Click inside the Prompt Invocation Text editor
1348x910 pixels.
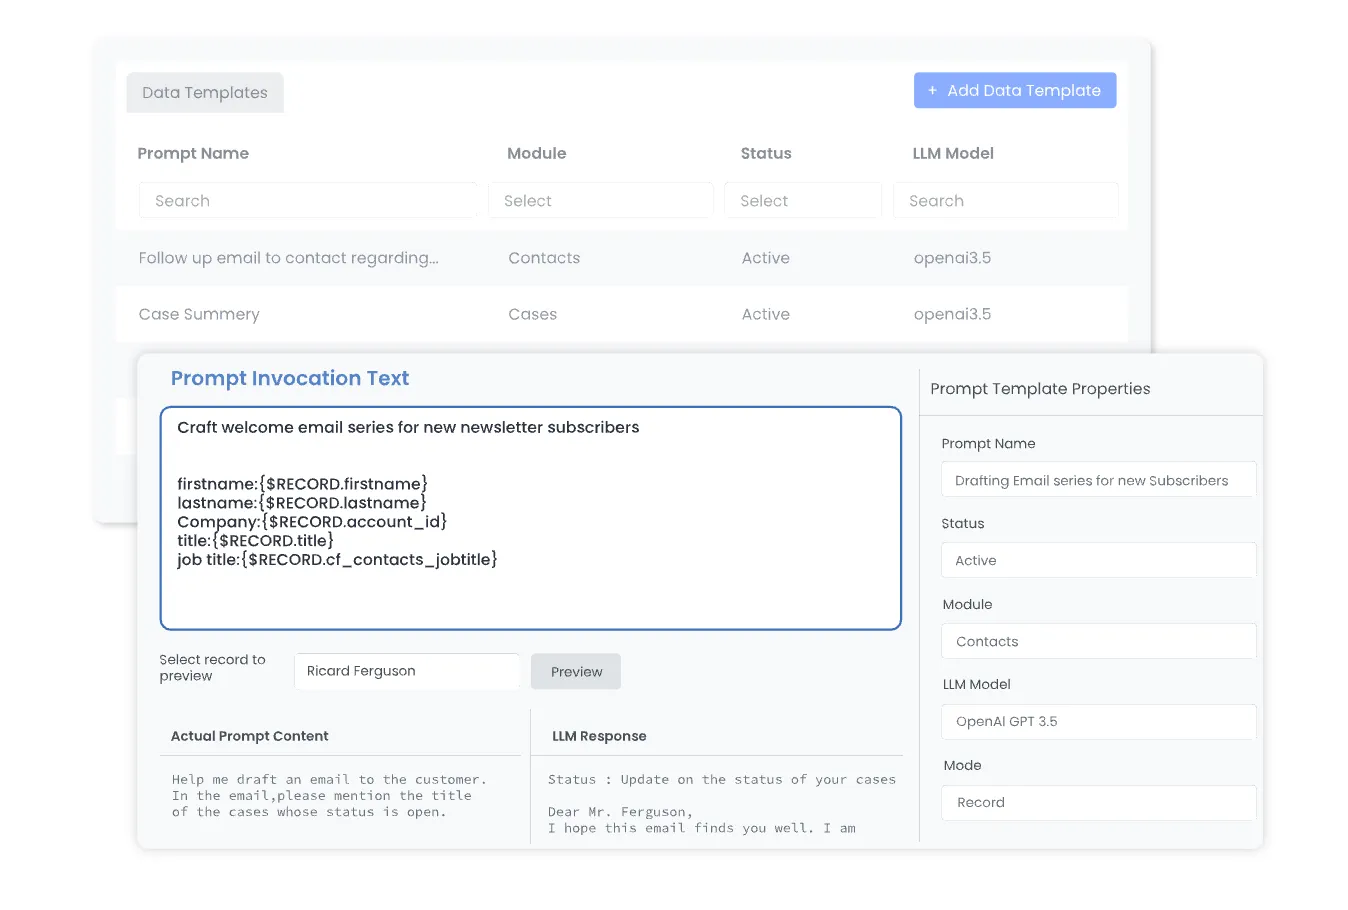click(x=531, y=518)
